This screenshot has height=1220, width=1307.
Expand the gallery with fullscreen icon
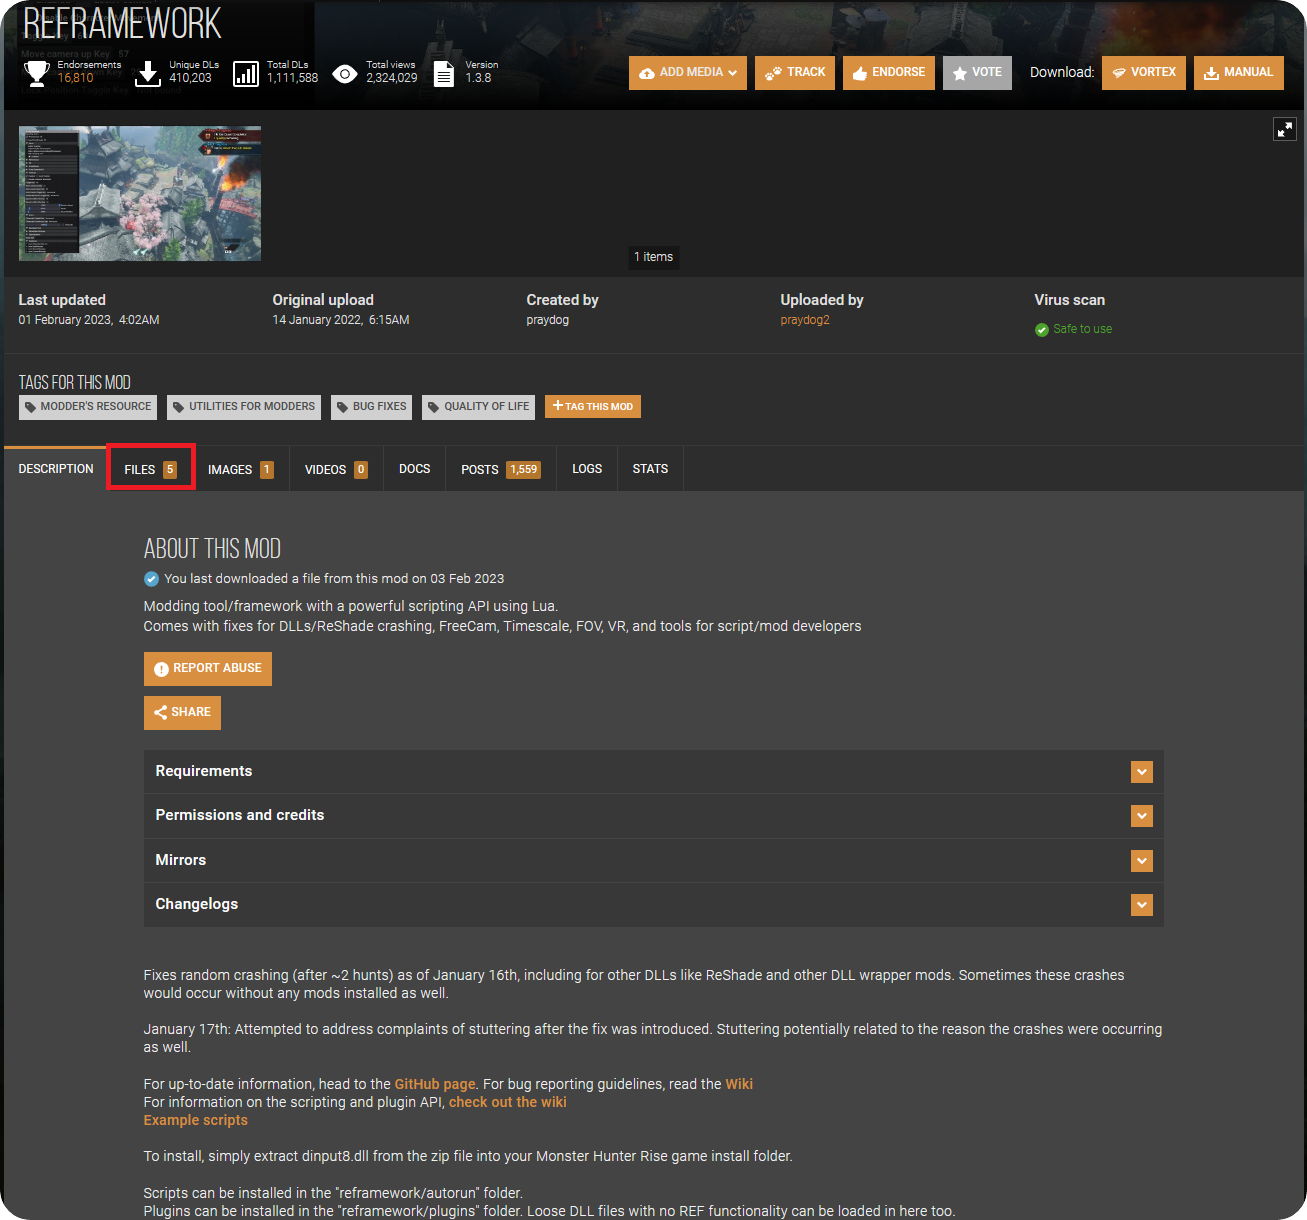1284,129
